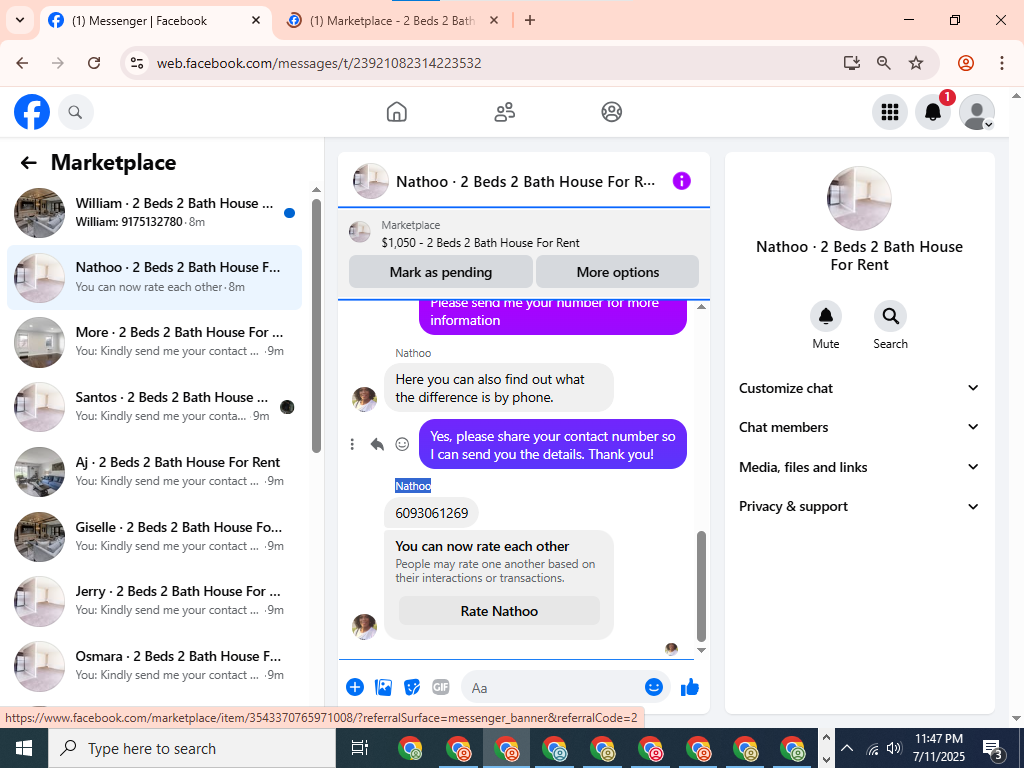The image size is (1024, 768).
Task: Open the browser zoom magnifier icon
Action: pyautogui.click(x=884, y=63)
